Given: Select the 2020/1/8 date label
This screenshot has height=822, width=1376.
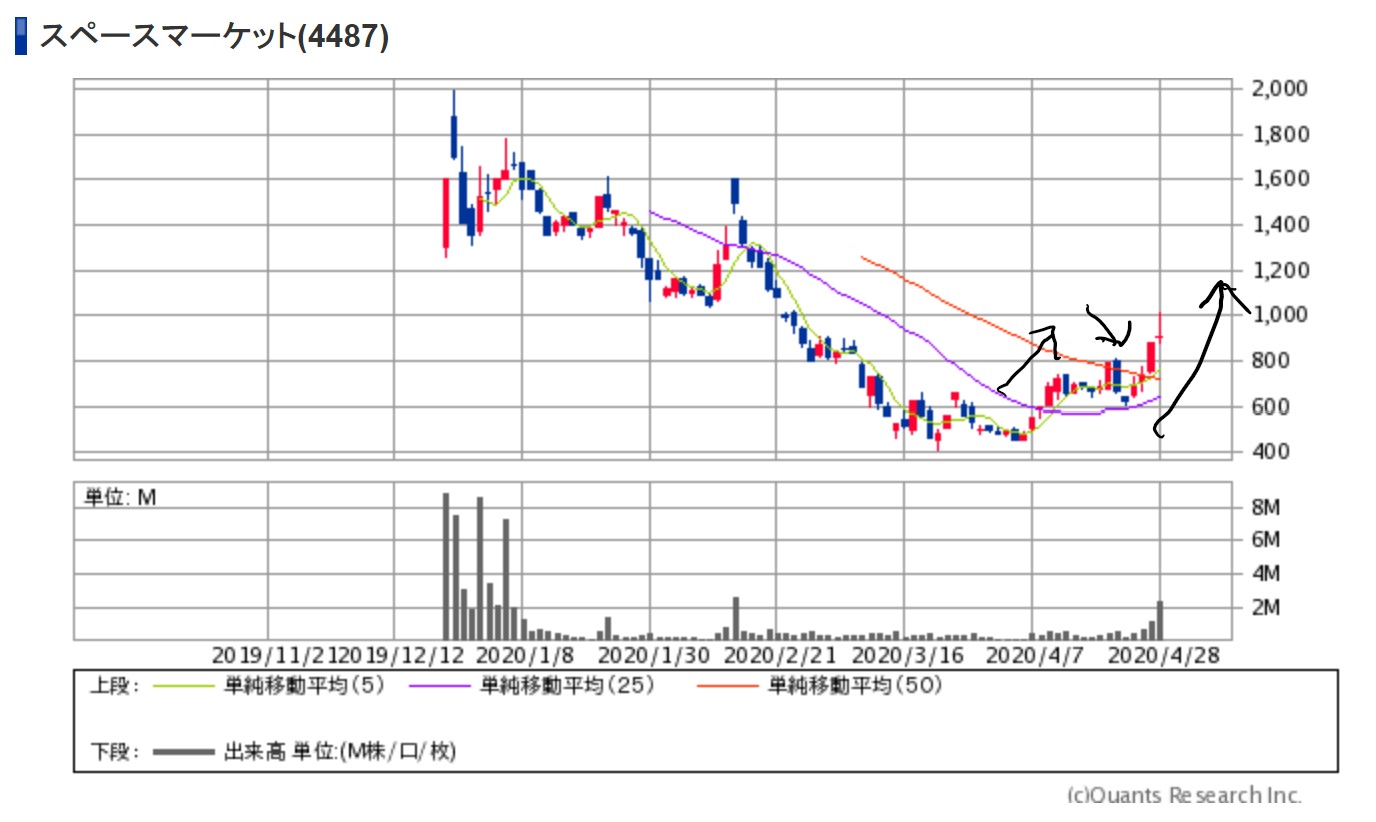Looking at the screenshot, I should [525, 656].
